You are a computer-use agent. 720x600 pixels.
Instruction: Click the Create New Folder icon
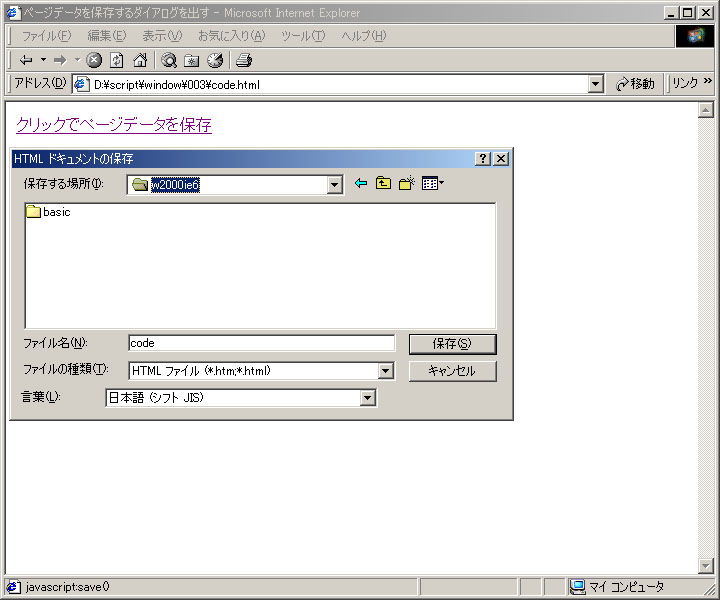(x=406, y=184)
